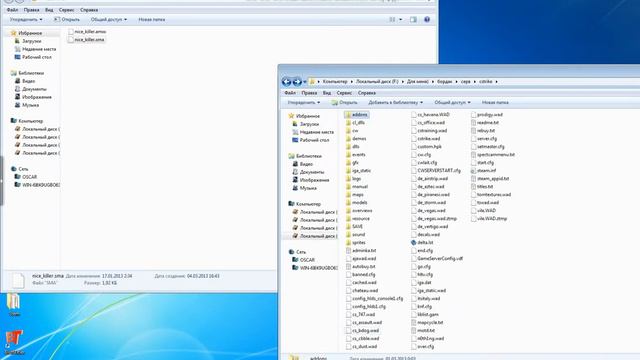Open Вид menu in cstrike window
Viewport: 640px width, 360px height.
click(x=327, y=93)
